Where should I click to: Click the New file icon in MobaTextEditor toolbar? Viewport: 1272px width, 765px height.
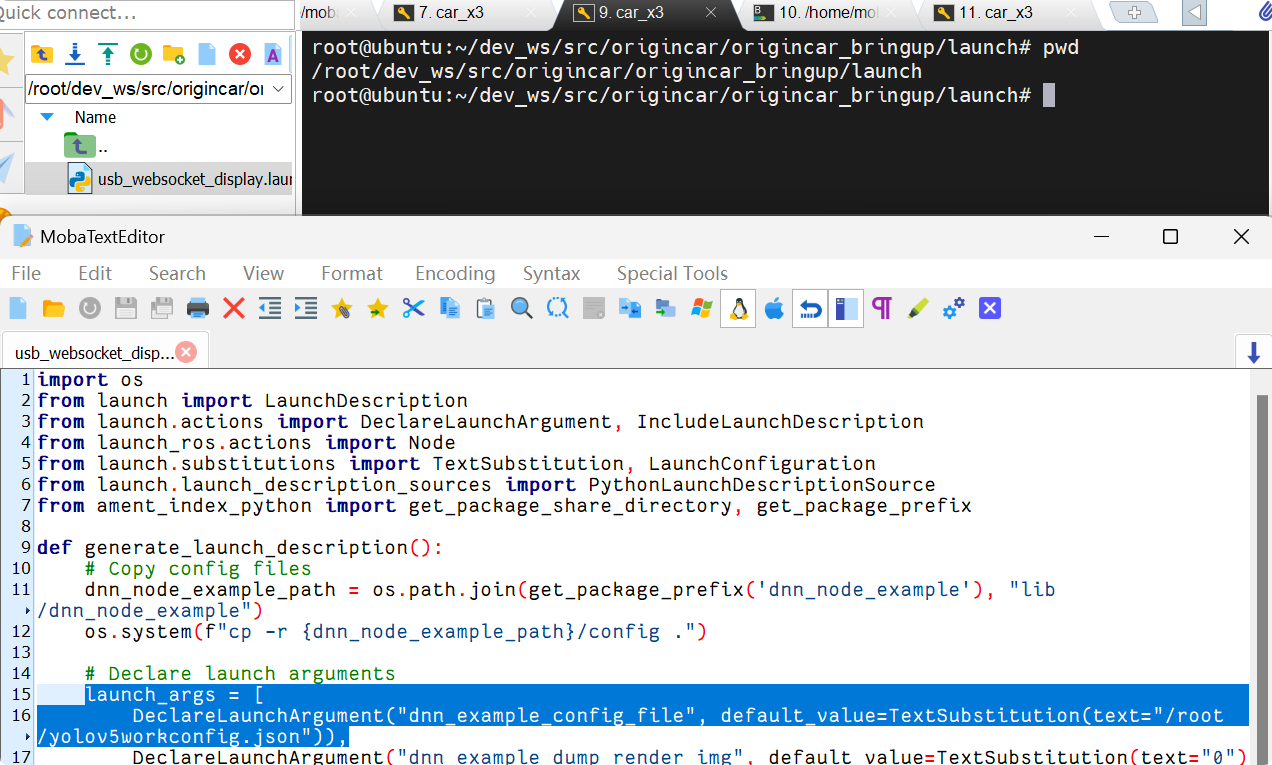pyautogui.click(x=18, y=308)
